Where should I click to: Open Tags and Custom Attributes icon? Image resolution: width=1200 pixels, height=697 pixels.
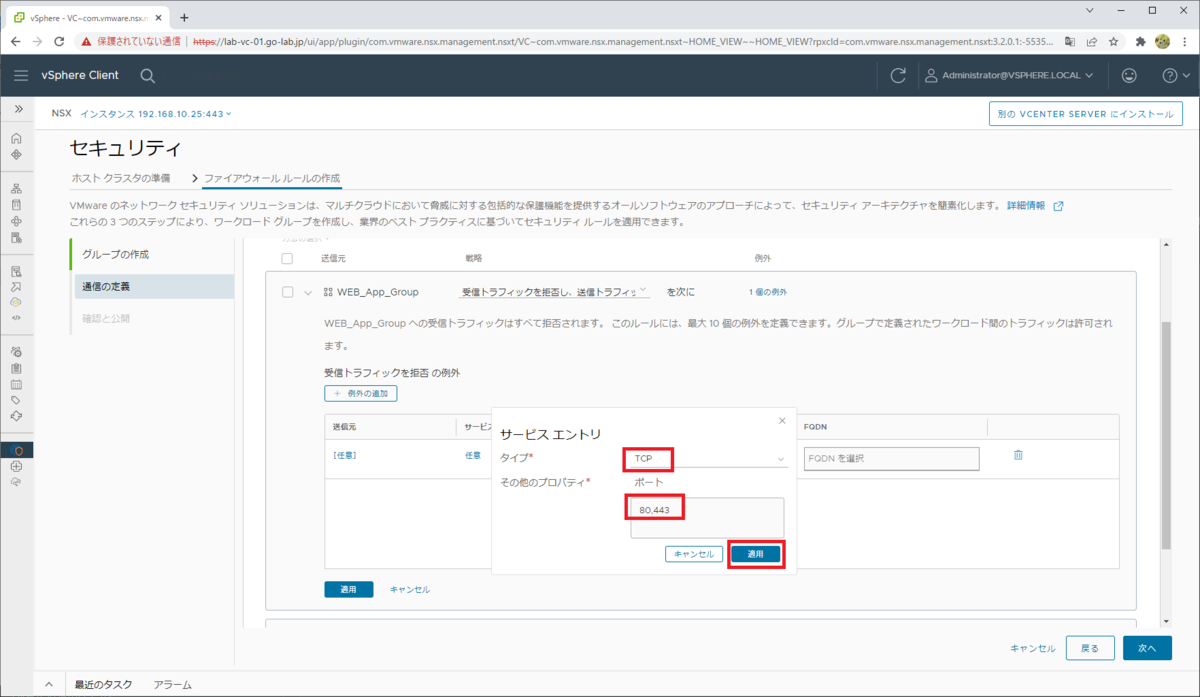pos(16,400)
